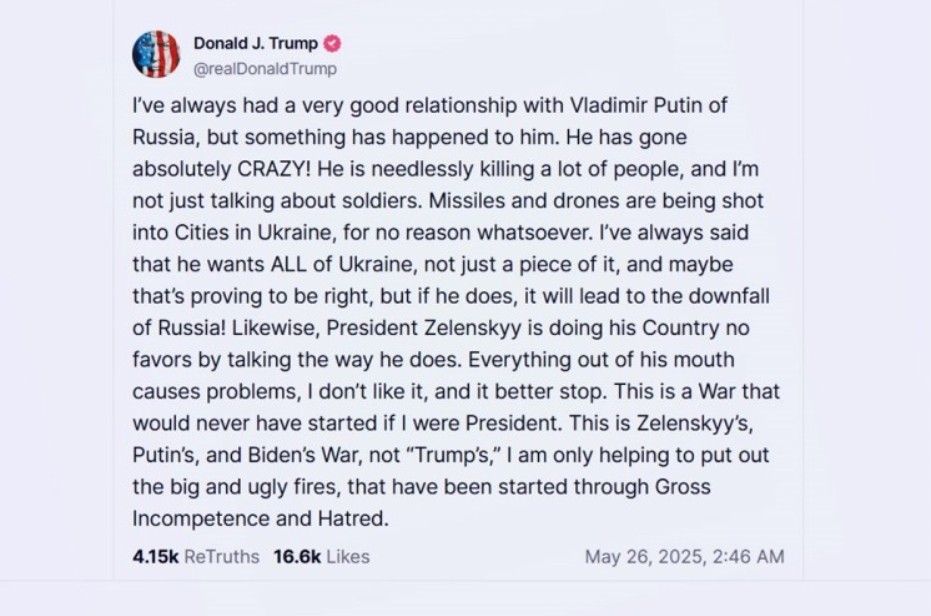Visit the @realDonaldTrump handle link

click(265, 69)
